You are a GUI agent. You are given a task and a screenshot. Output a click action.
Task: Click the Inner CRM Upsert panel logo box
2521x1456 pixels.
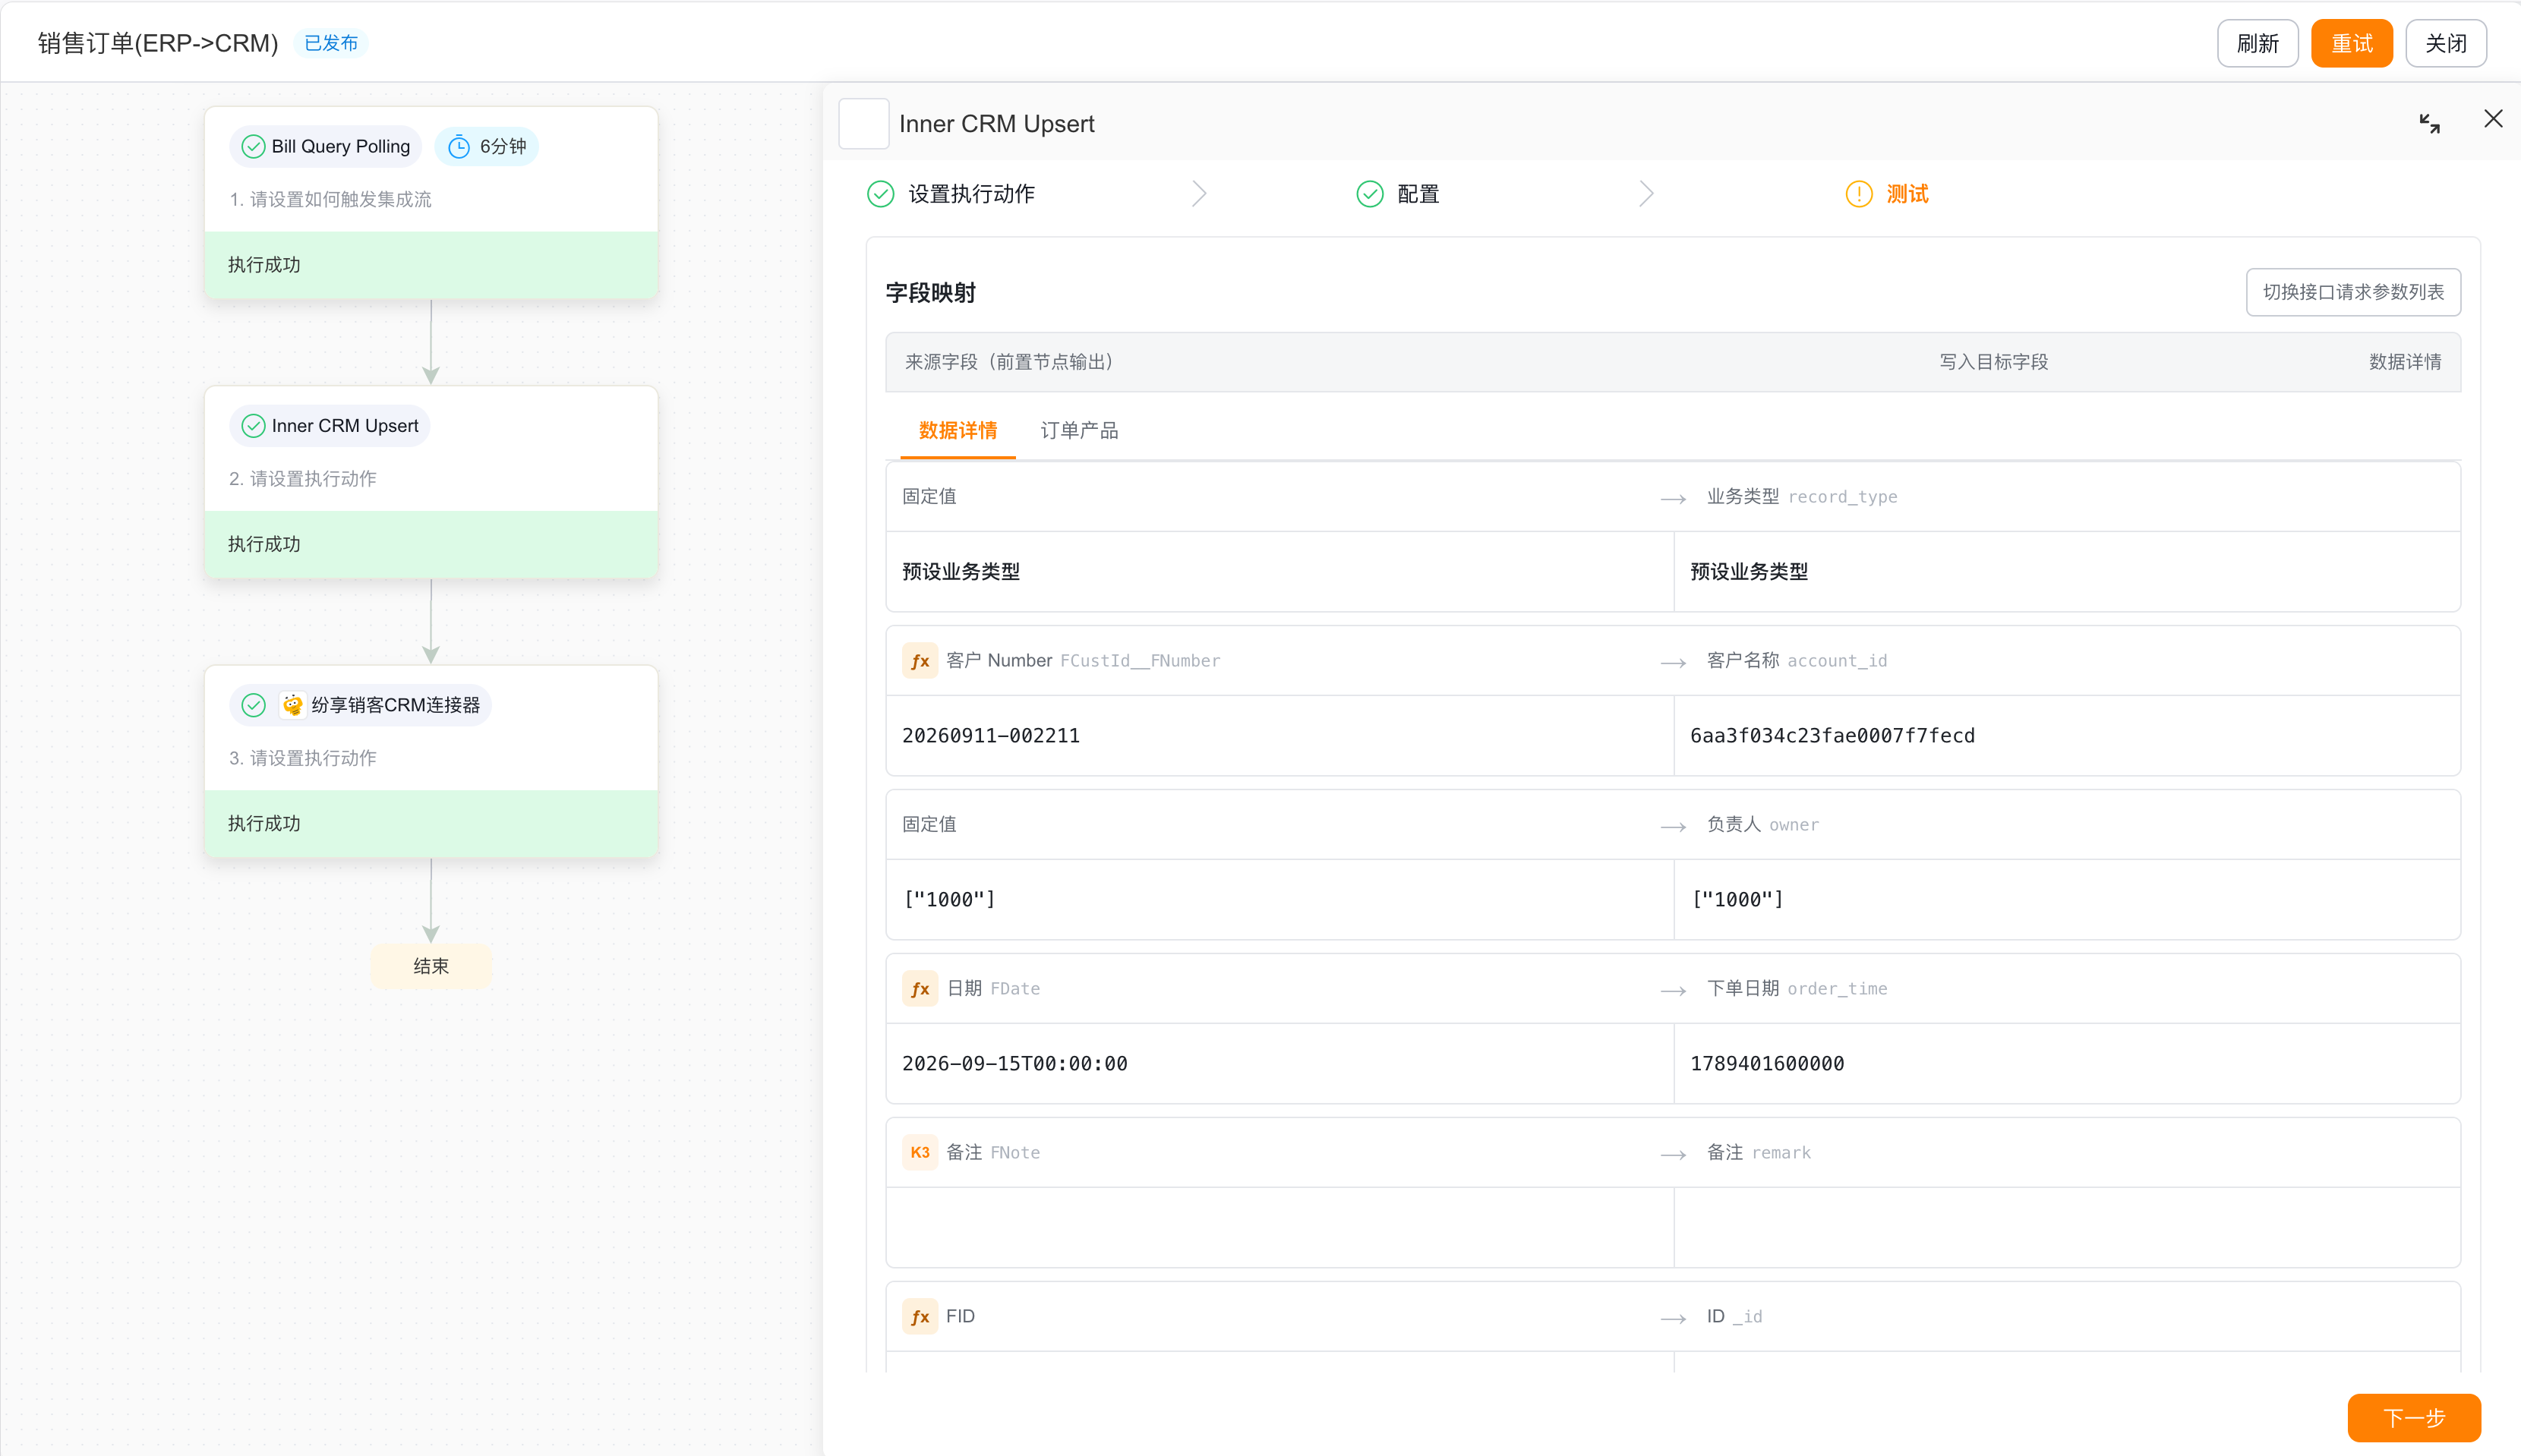pos(864,124)
